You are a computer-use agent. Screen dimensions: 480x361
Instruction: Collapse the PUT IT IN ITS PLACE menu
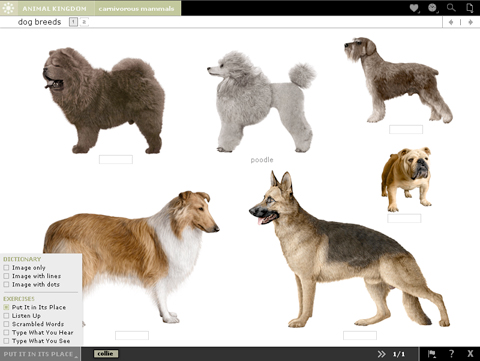[40, 354]
